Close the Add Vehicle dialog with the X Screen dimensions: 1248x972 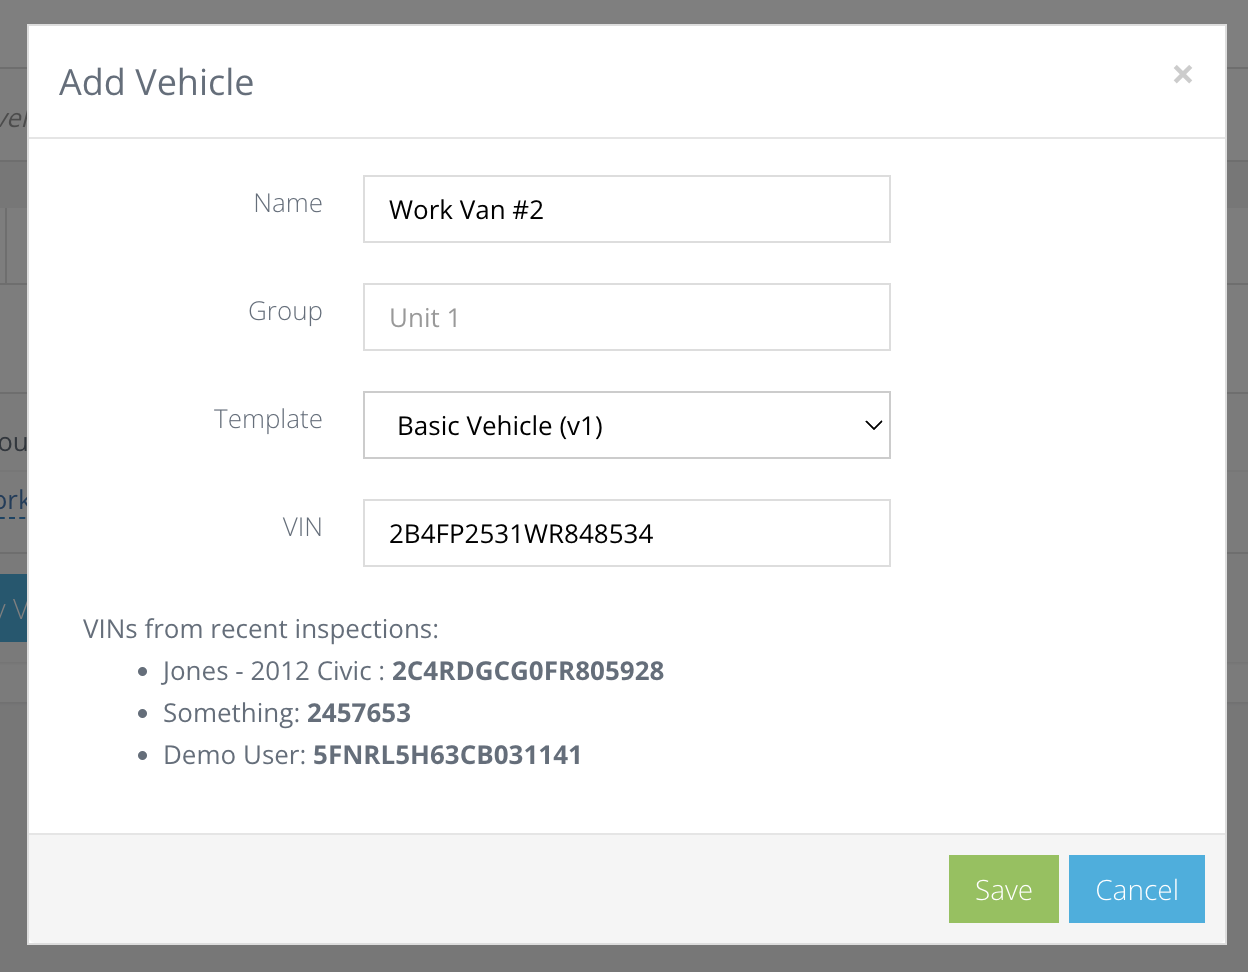tap(1182, 74)
